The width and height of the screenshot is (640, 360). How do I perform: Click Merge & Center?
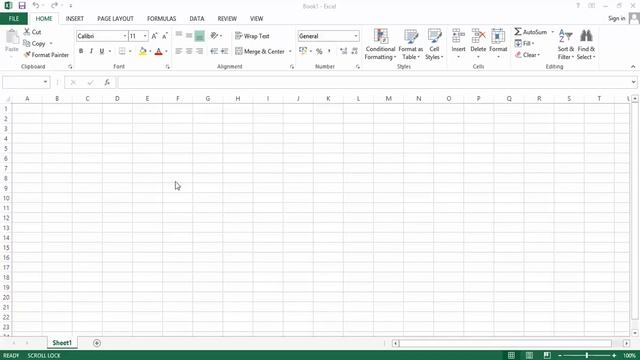coord(260,51)
